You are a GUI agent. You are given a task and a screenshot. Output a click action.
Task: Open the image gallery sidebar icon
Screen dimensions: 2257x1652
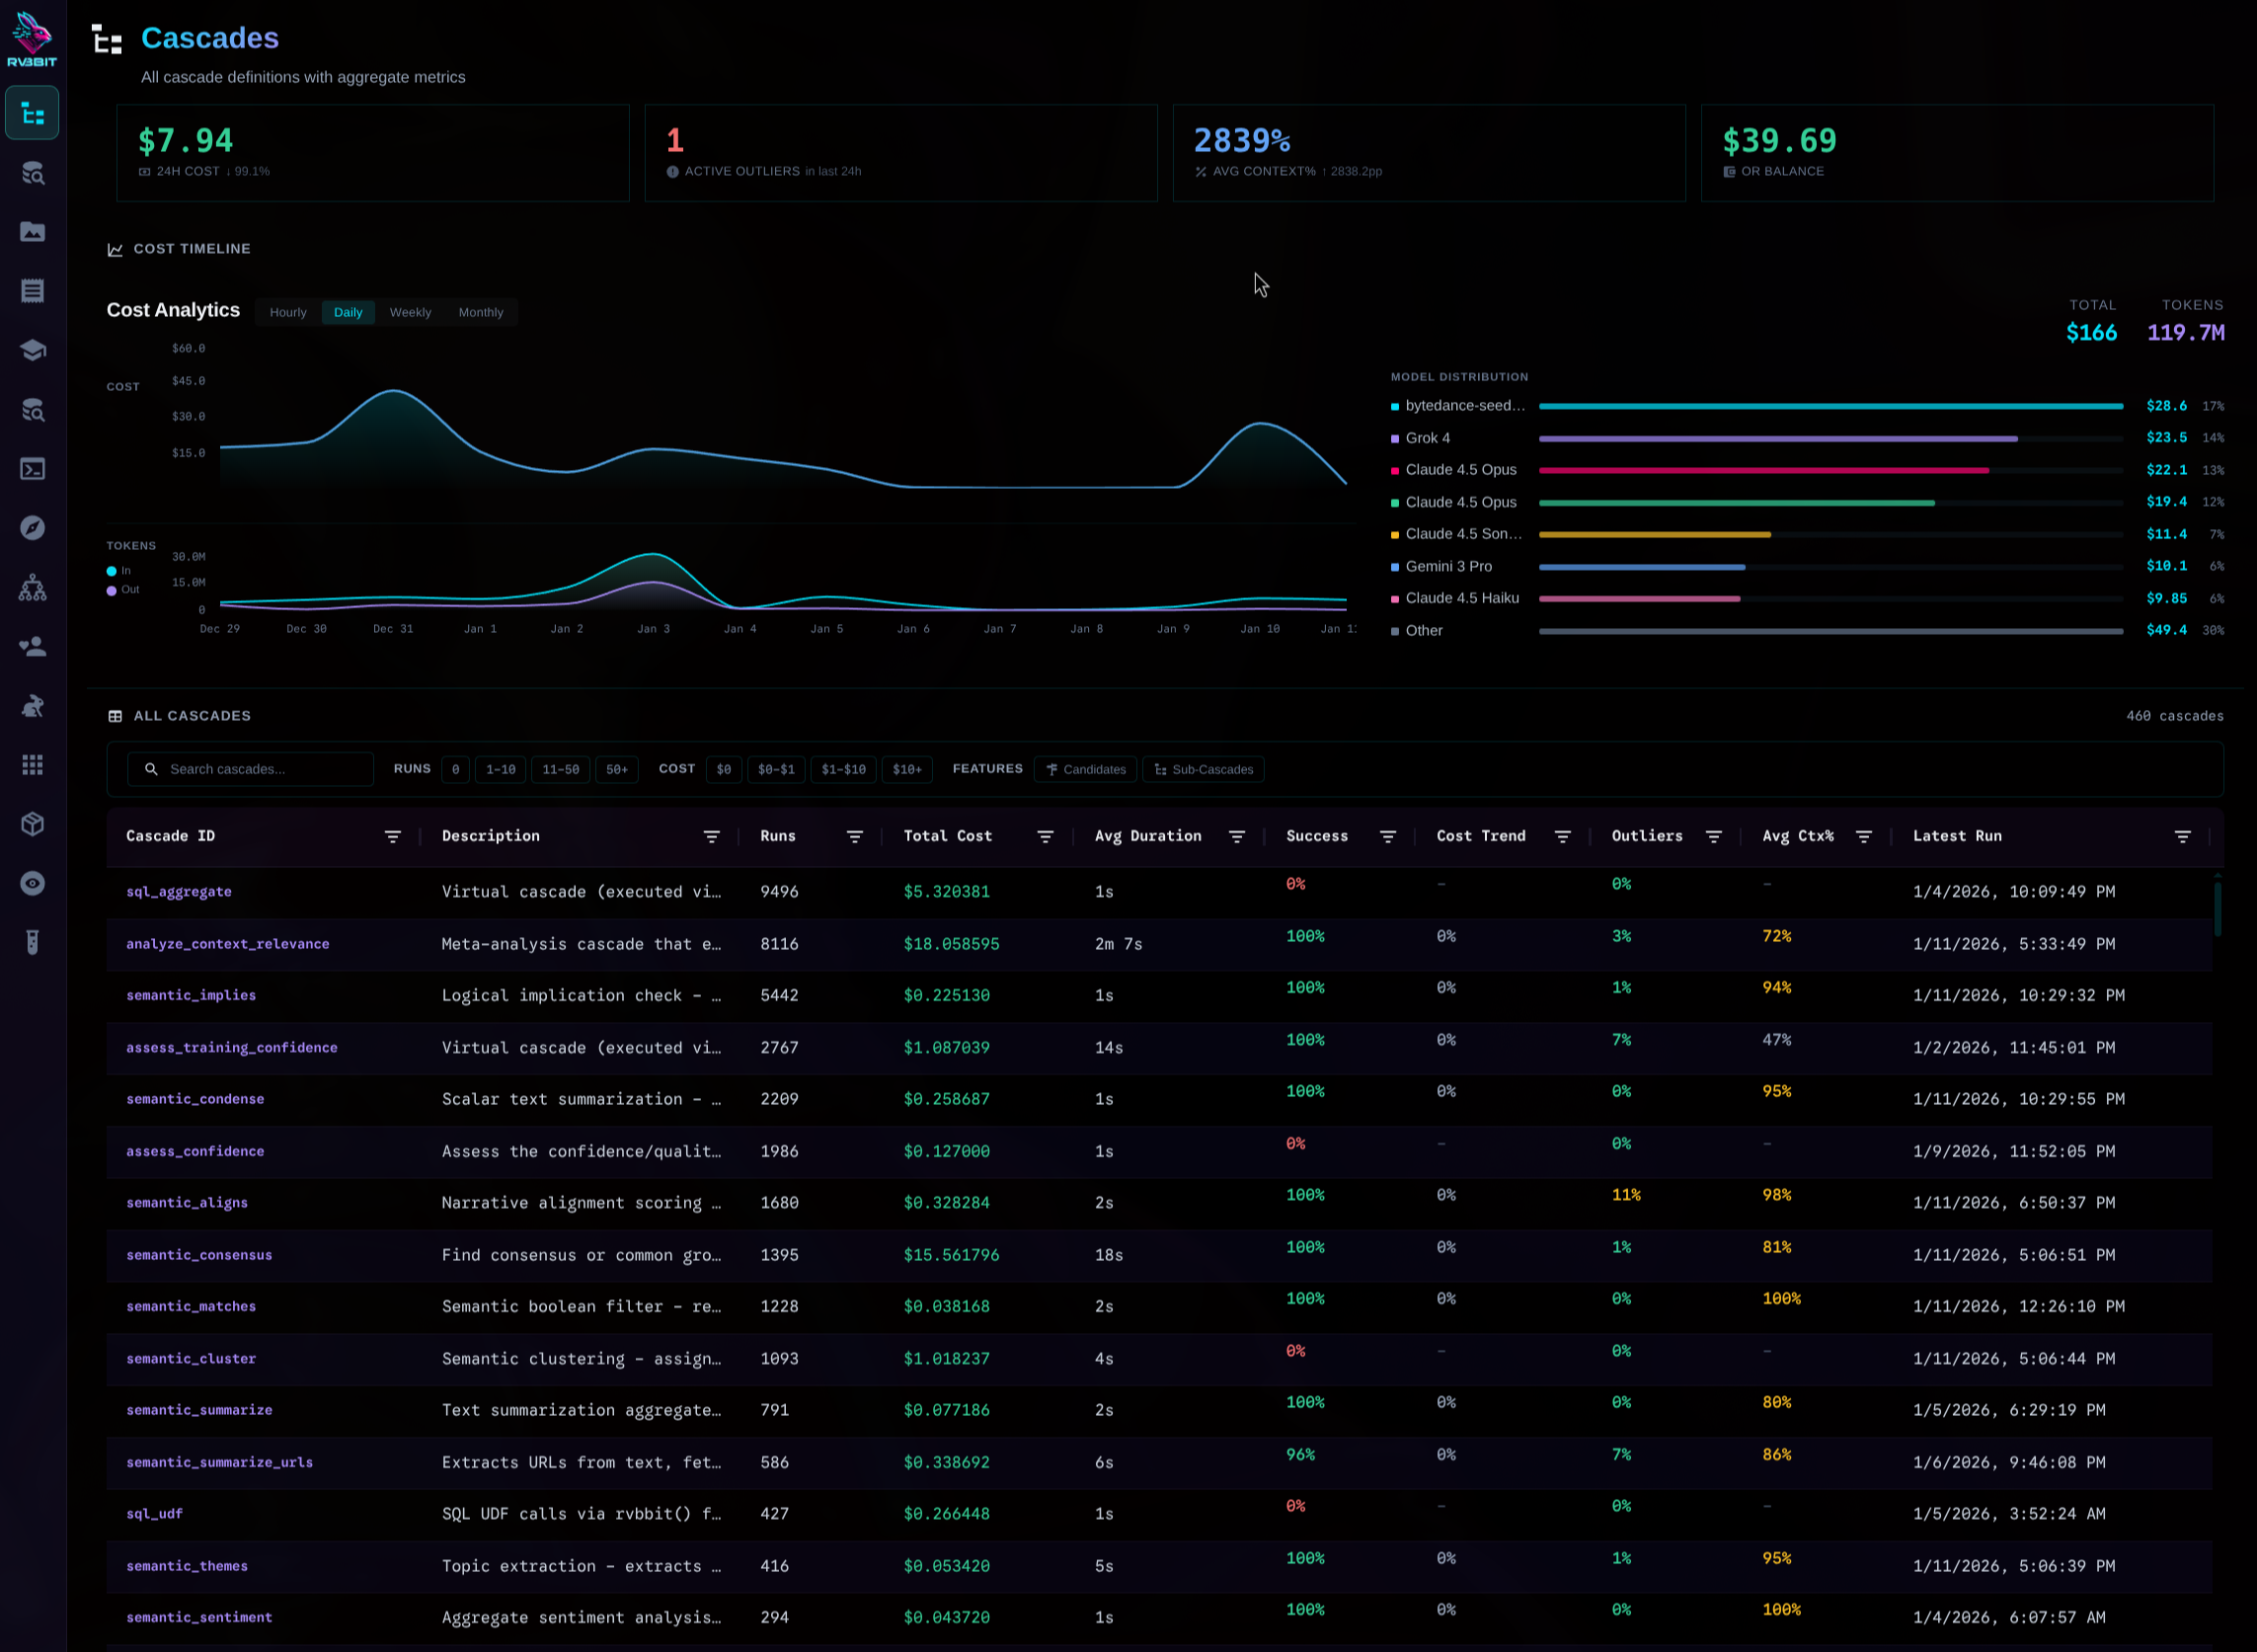point(32,232)
